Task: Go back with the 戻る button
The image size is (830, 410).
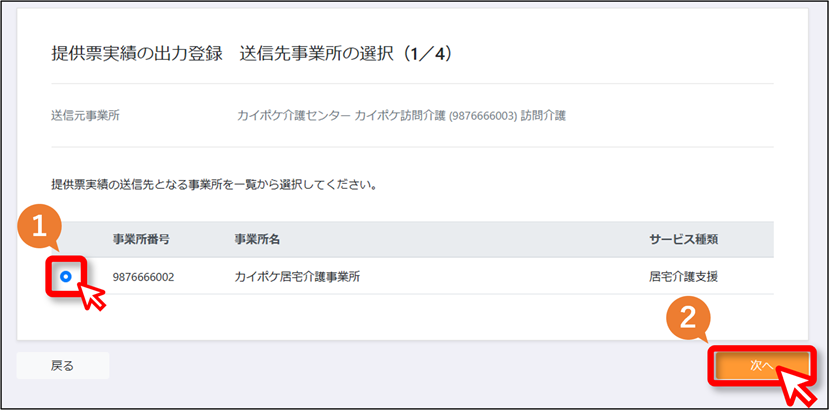Action: tap(62, 366)
